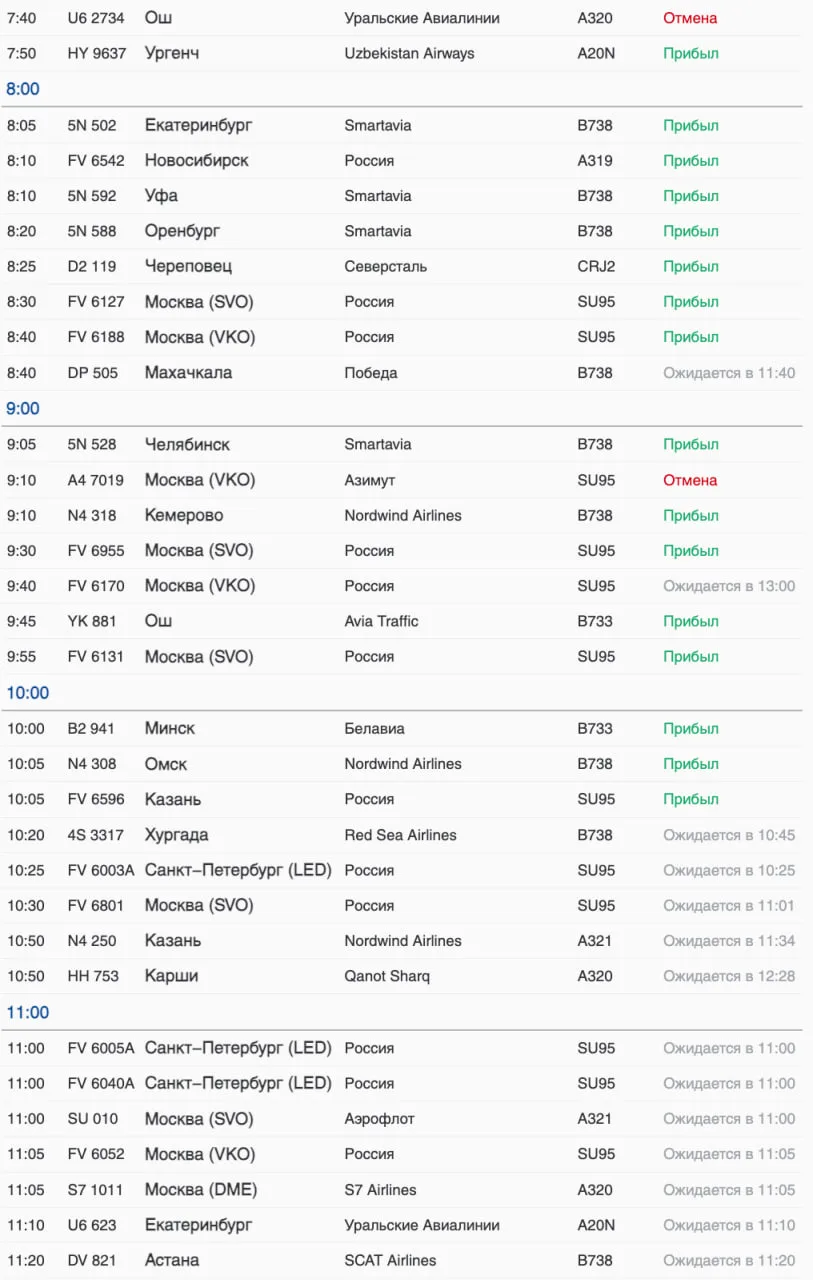The width and height of the screenshot is (813, 1280).
Task: Click the 11:00 hour section header
Action: point(28,1012)
